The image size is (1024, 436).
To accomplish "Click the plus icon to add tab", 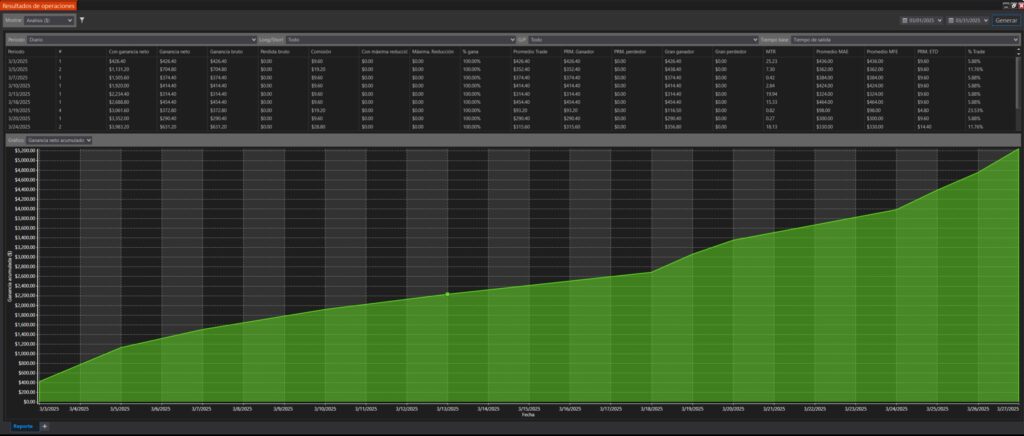I will click(x=44, y=427).
